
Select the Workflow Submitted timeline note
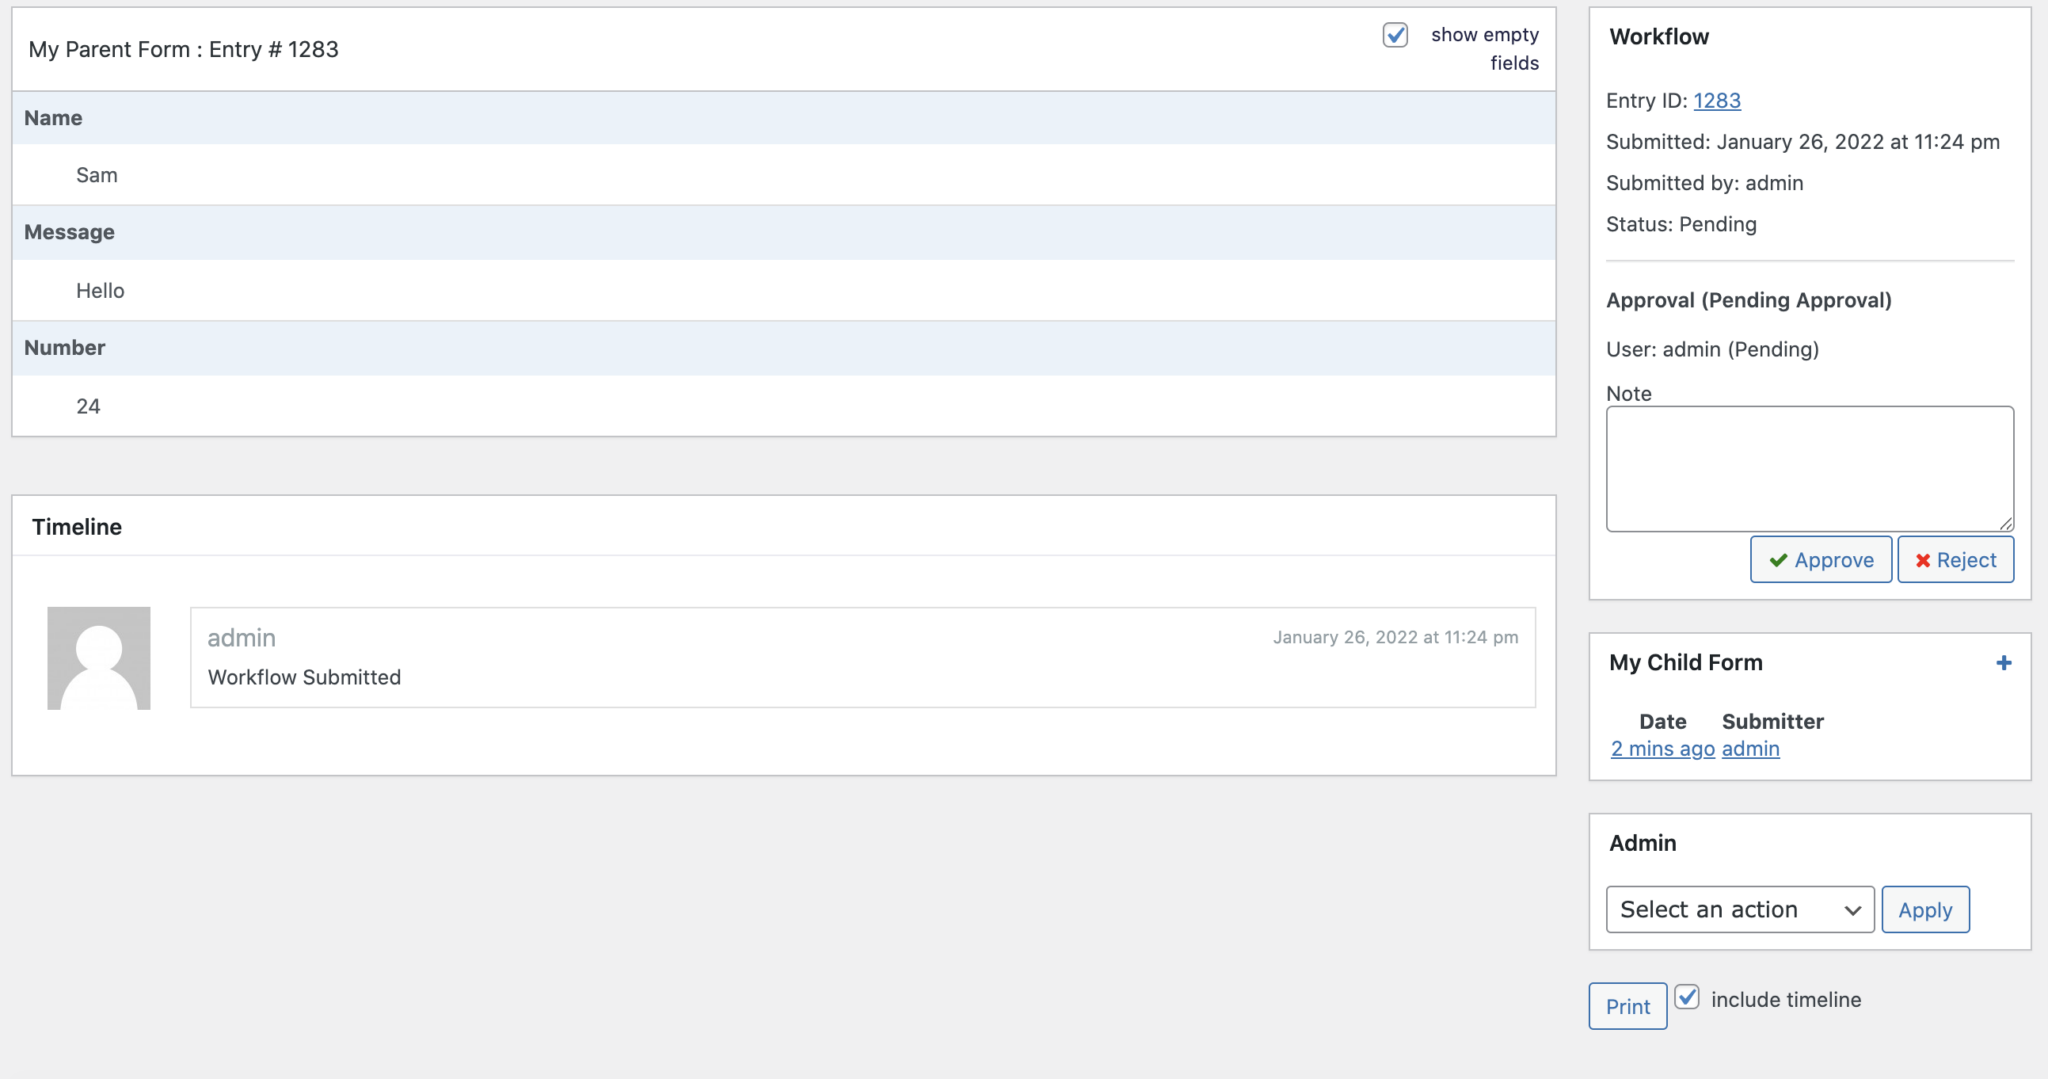click(x=304, y=678)
